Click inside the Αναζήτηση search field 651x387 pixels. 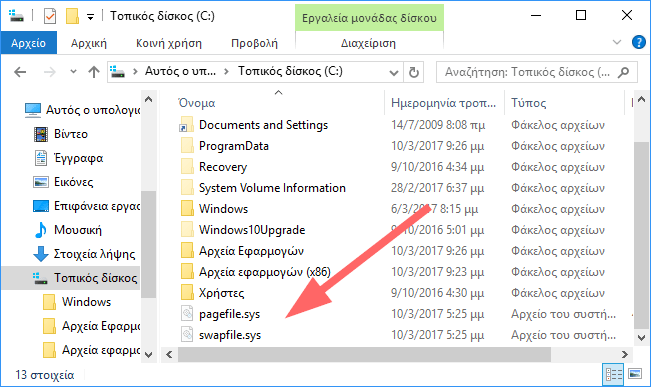tap(527, 72)
